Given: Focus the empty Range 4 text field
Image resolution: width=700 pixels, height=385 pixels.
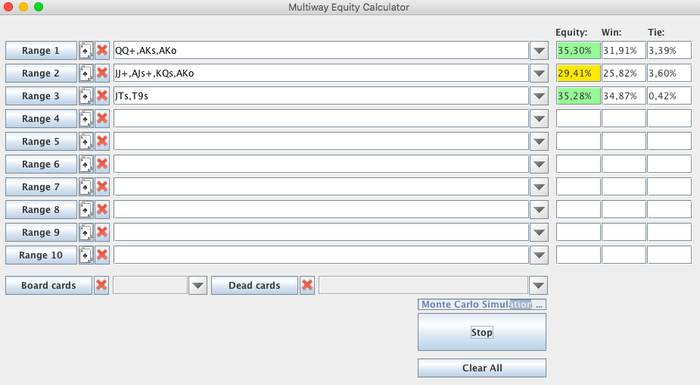Looking at the screenshot, I should pyautogui.click(x=321, y=119).
